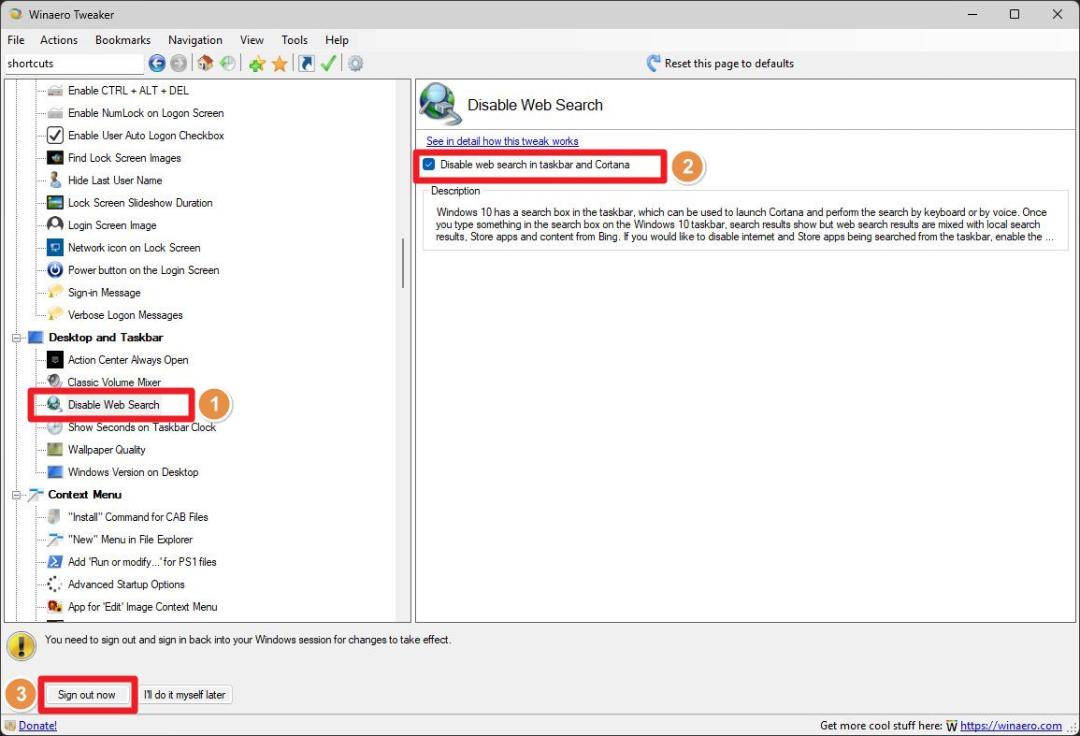This screenshot has width=1080, height=736.
Task: Open the Actions menu
Action: [x=59, y=40]
